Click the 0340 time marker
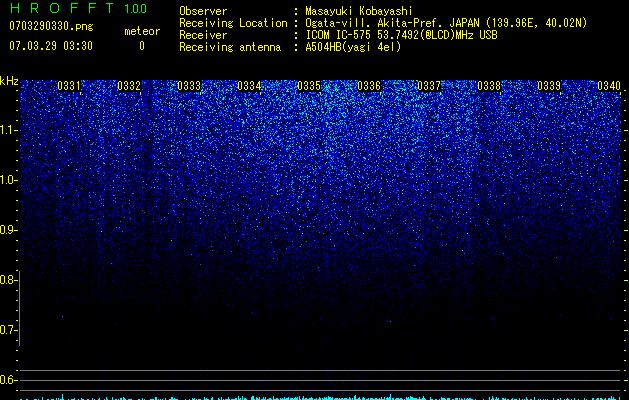The height and width of the screenshot is (400, 629). click(609, 86)
